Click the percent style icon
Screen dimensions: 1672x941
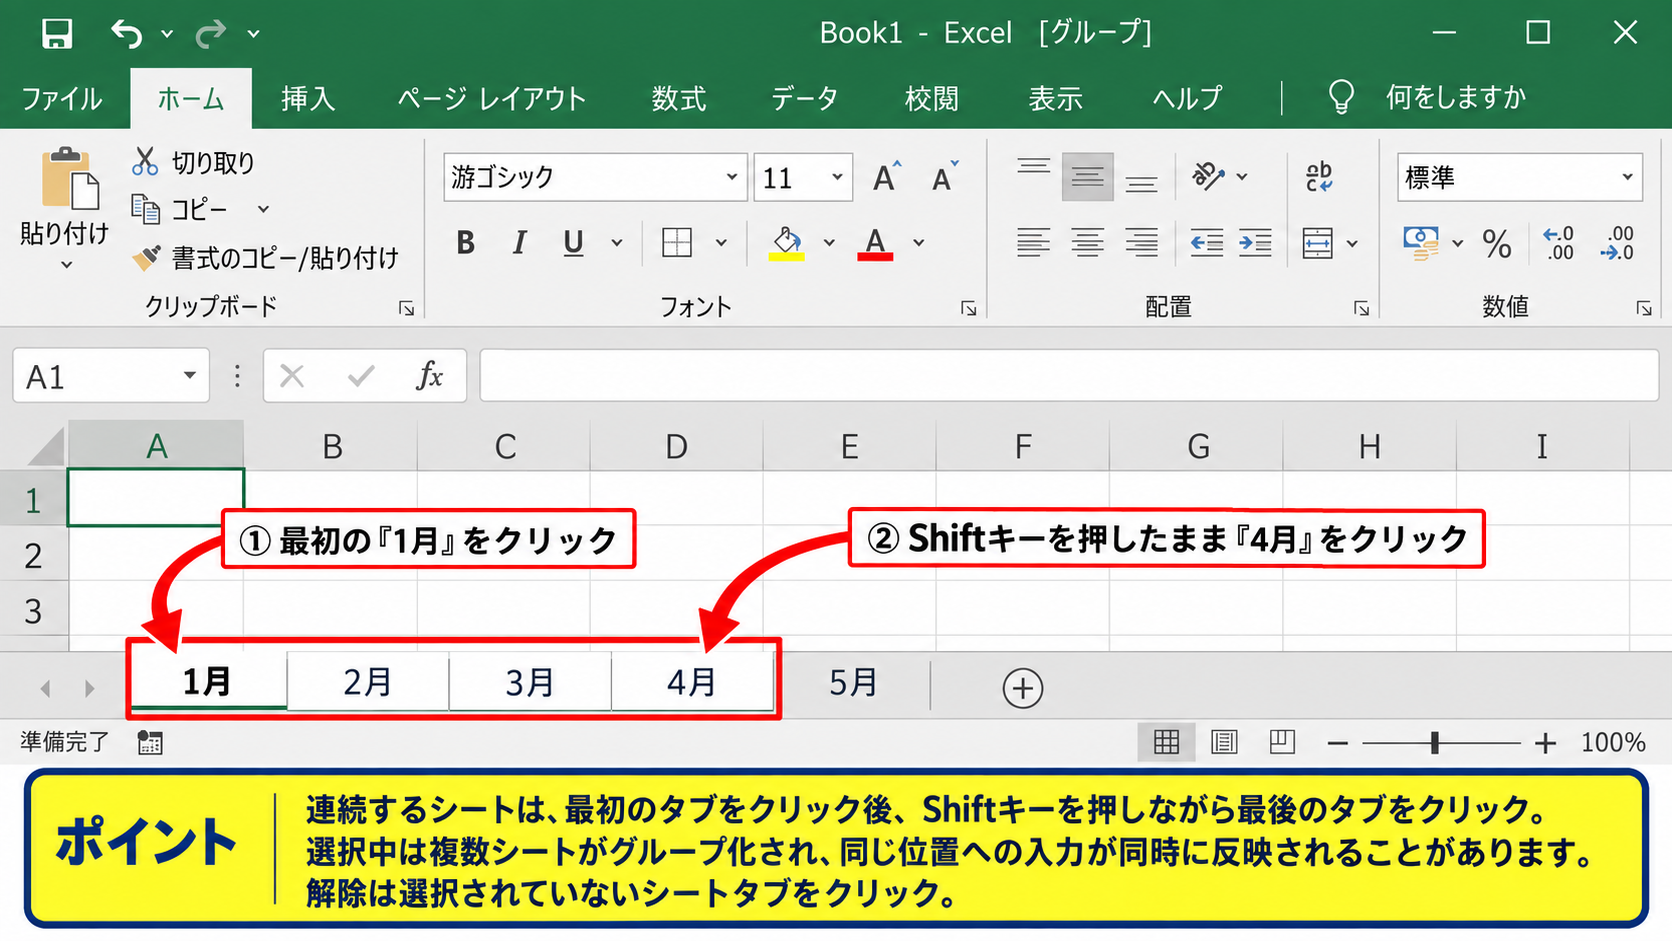tap(1497, 243)
